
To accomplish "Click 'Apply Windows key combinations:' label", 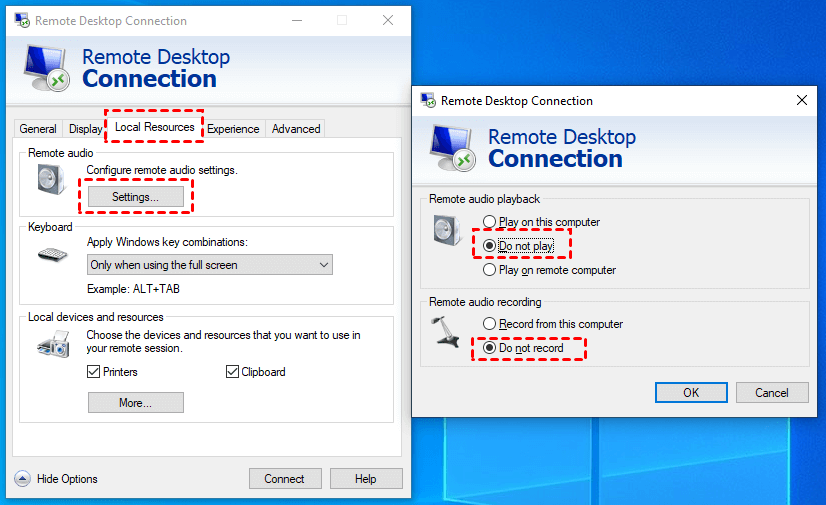I will point(167,242).
